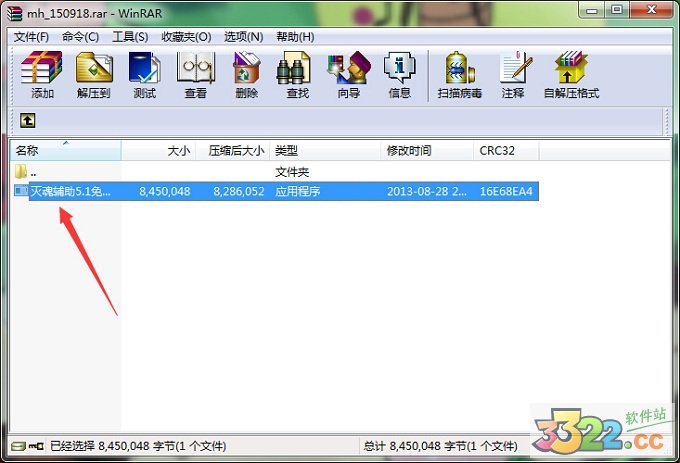
Task: Open the 工具(S) menu
Action: 130,37
